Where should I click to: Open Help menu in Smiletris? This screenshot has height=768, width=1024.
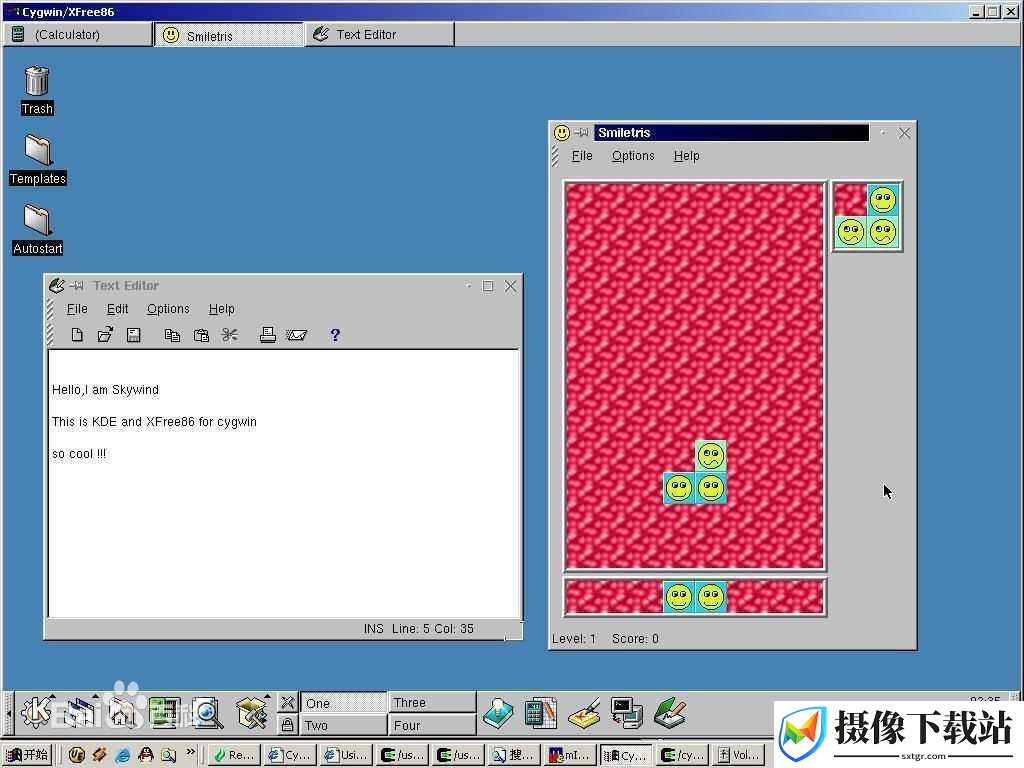click(x=686, y=156)
